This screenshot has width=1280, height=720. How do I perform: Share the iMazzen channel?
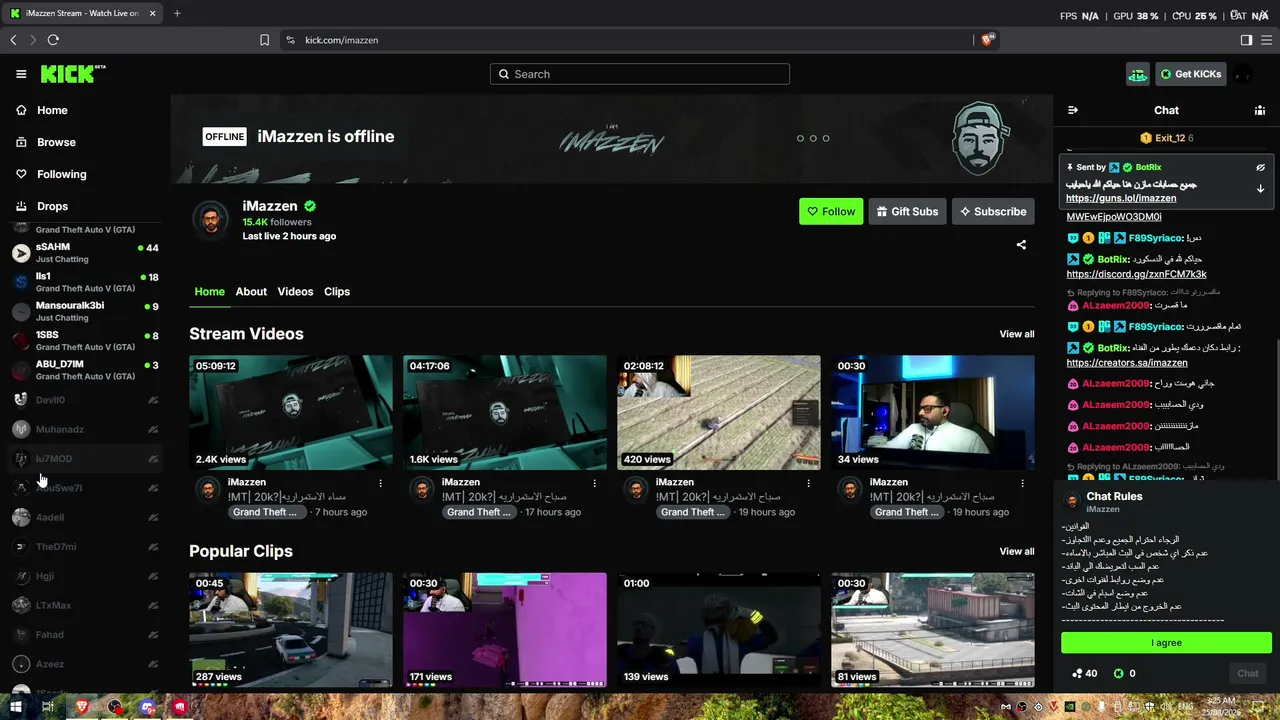point(1021,244)
